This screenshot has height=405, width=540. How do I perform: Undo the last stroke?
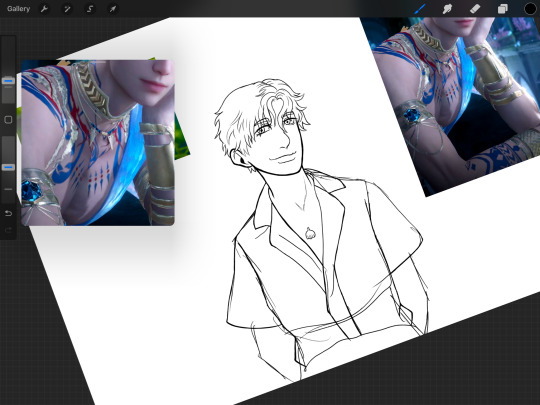[x=8, y=214]
